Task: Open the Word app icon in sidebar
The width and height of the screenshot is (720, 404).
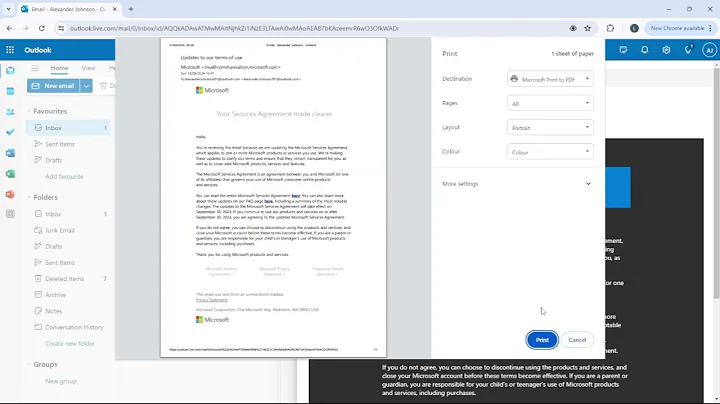Action: (x=10, y=153)
